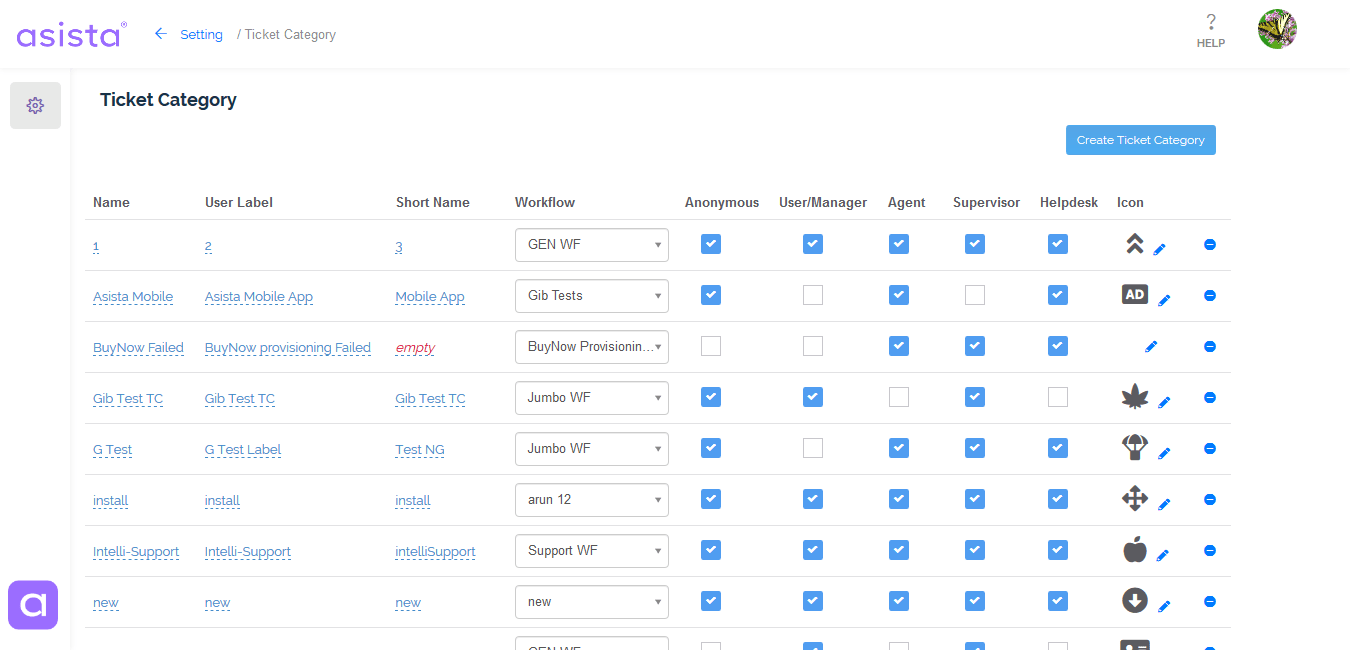1350x650 pixels.
Task: Edit icon pencil for G Test row
Action: click(x=1163, y=453)
